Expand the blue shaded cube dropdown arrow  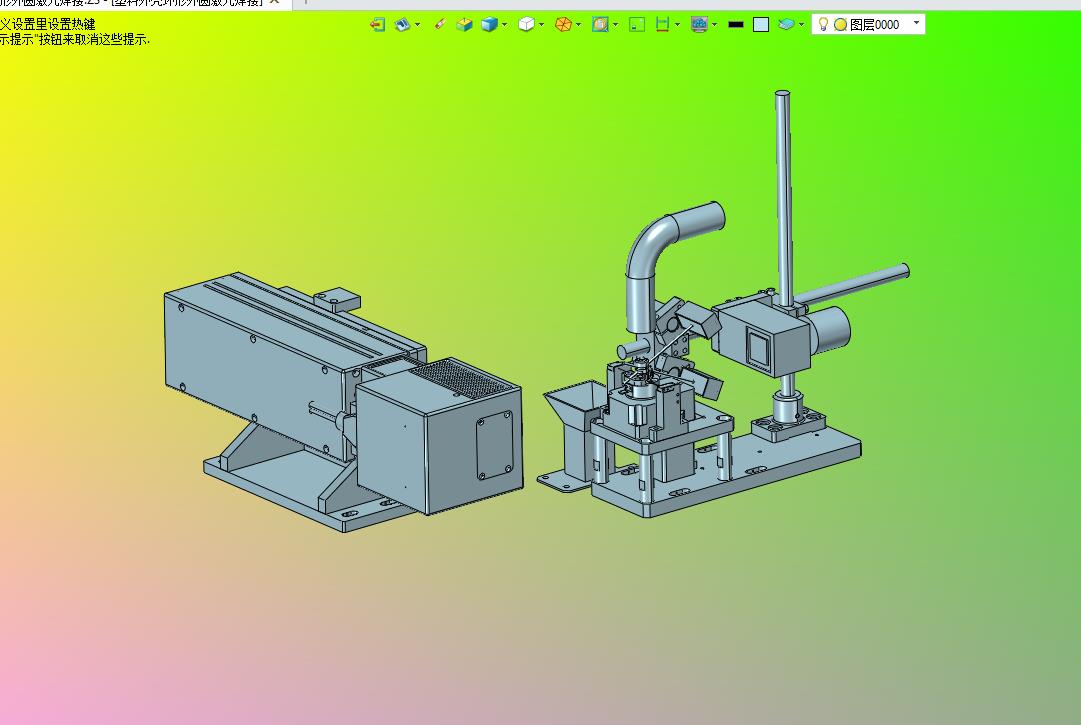click(x=504, y=25)
